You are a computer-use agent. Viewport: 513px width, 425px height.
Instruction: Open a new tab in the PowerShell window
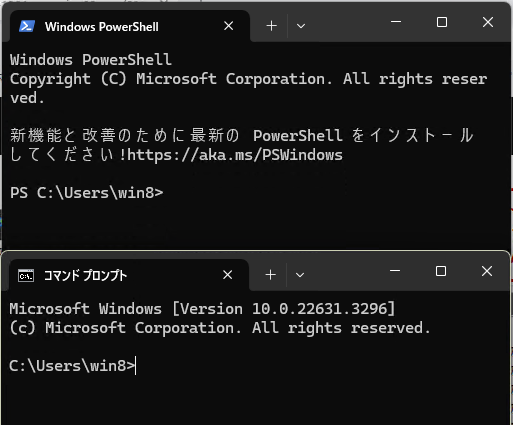[272, 26]
